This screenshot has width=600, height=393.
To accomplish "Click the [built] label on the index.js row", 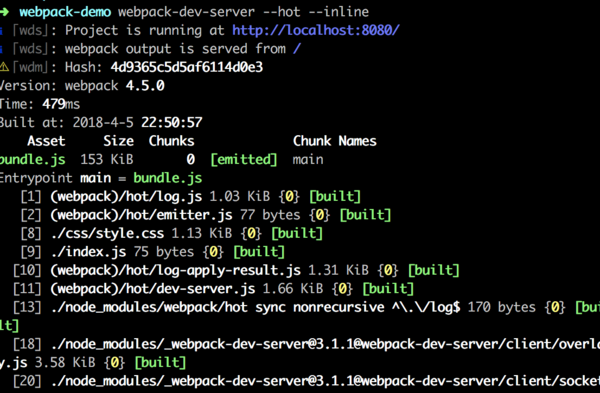I will 259,252.
